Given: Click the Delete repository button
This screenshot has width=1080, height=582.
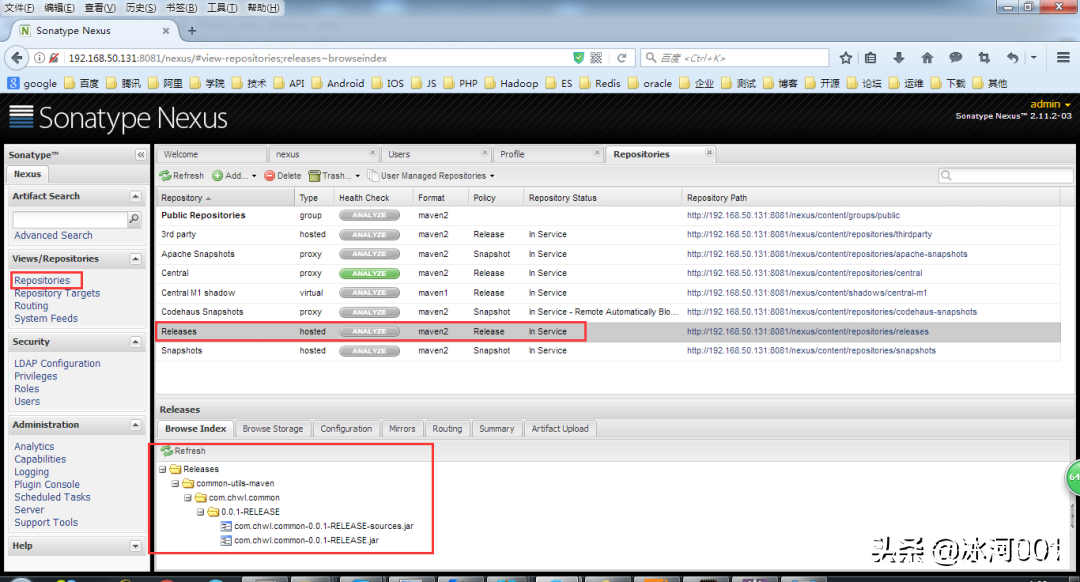Looking at the screenshot, I should coord(283,176).
